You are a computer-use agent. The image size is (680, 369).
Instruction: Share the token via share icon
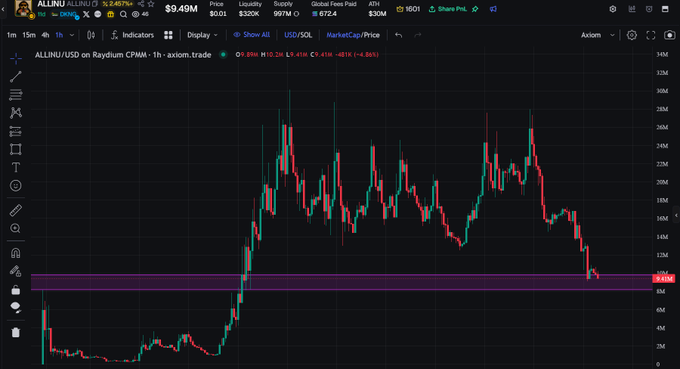pos(141,4)
